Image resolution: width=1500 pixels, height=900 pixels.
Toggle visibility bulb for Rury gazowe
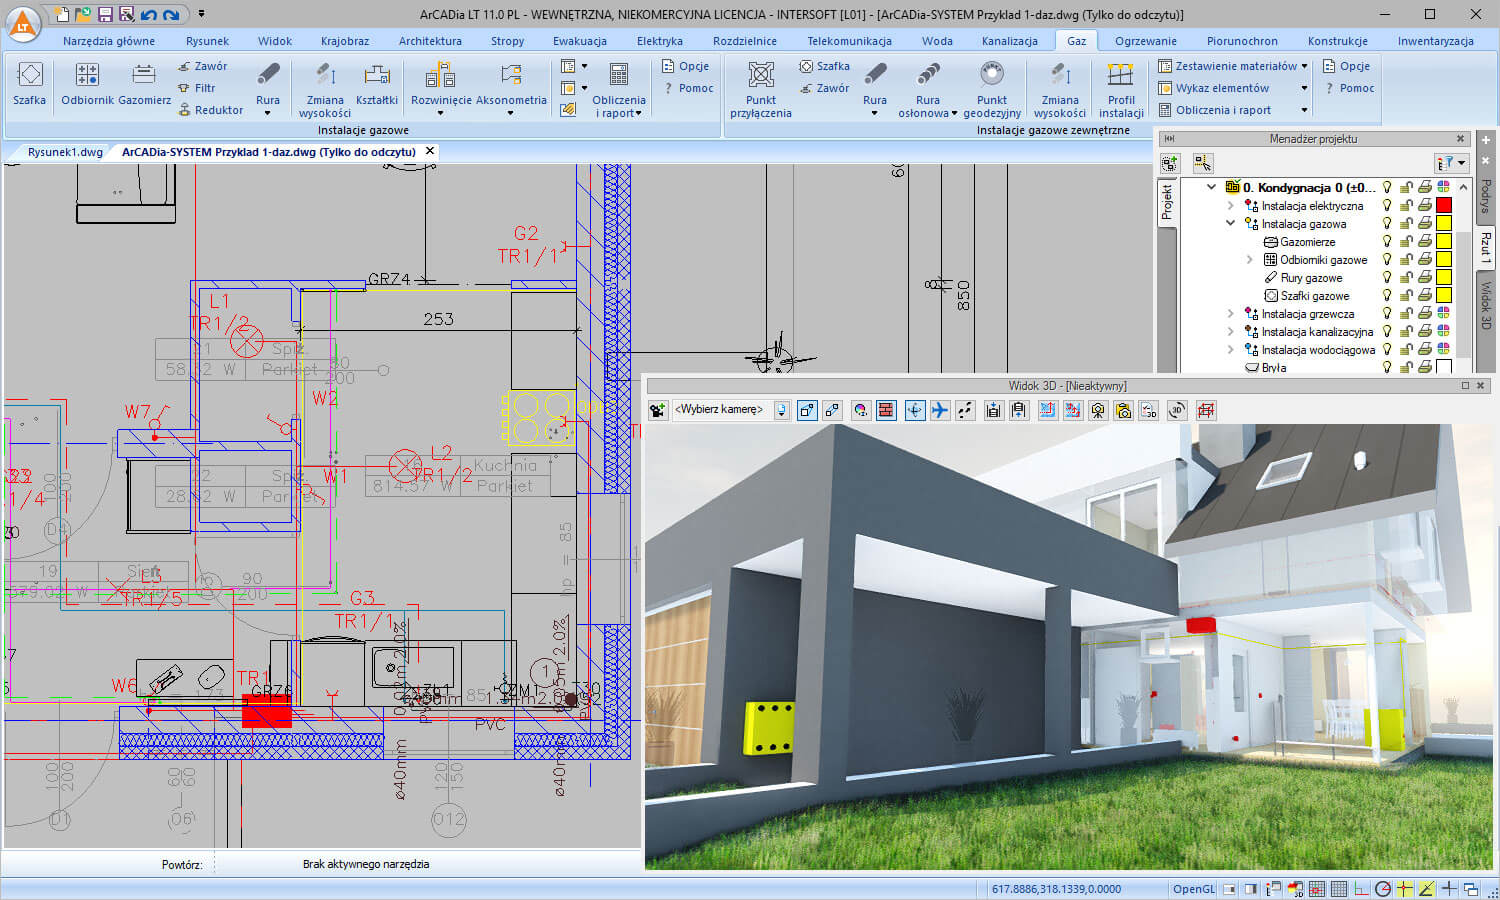(1387, 277)
